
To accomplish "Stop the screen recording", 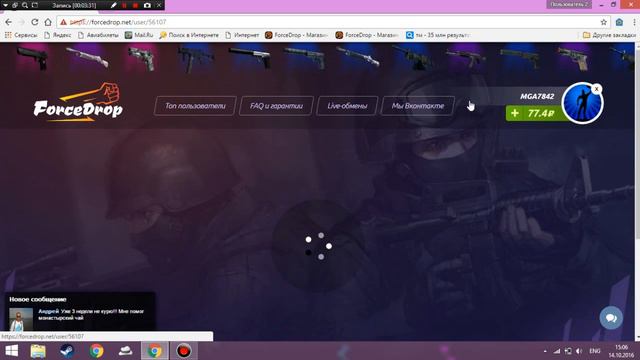I will pyautogui.click(x=136, y=5).
